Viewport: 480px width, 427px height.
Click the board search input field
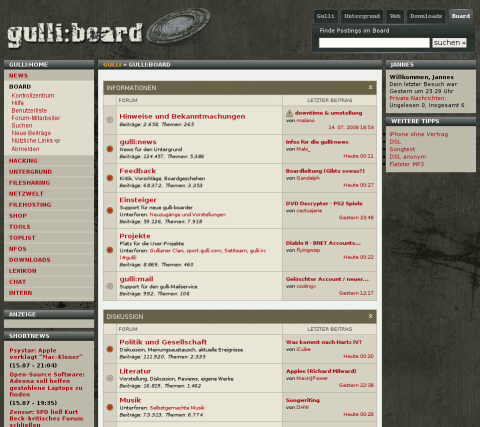(x=374, y=43)
